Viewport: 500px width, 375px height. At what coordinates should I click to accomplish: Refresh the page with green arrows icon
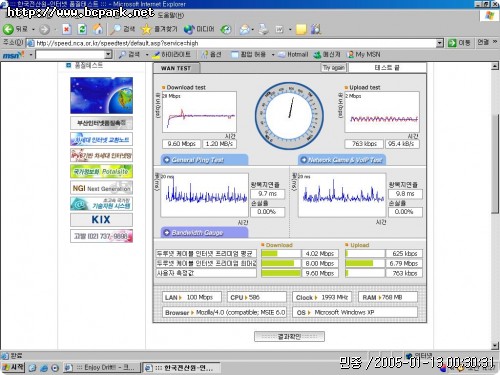82,29
